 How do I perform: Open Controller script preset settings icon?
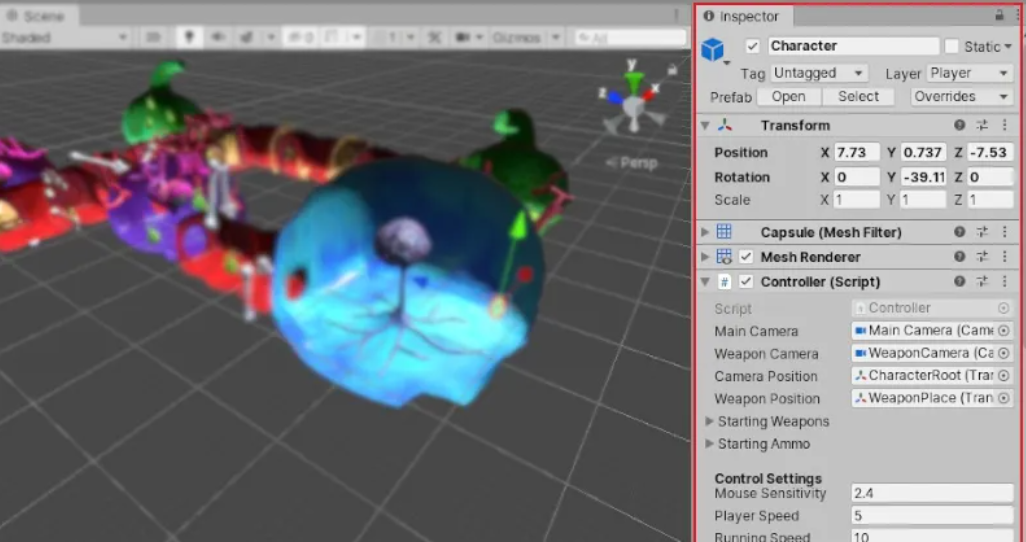pos(982,282)
